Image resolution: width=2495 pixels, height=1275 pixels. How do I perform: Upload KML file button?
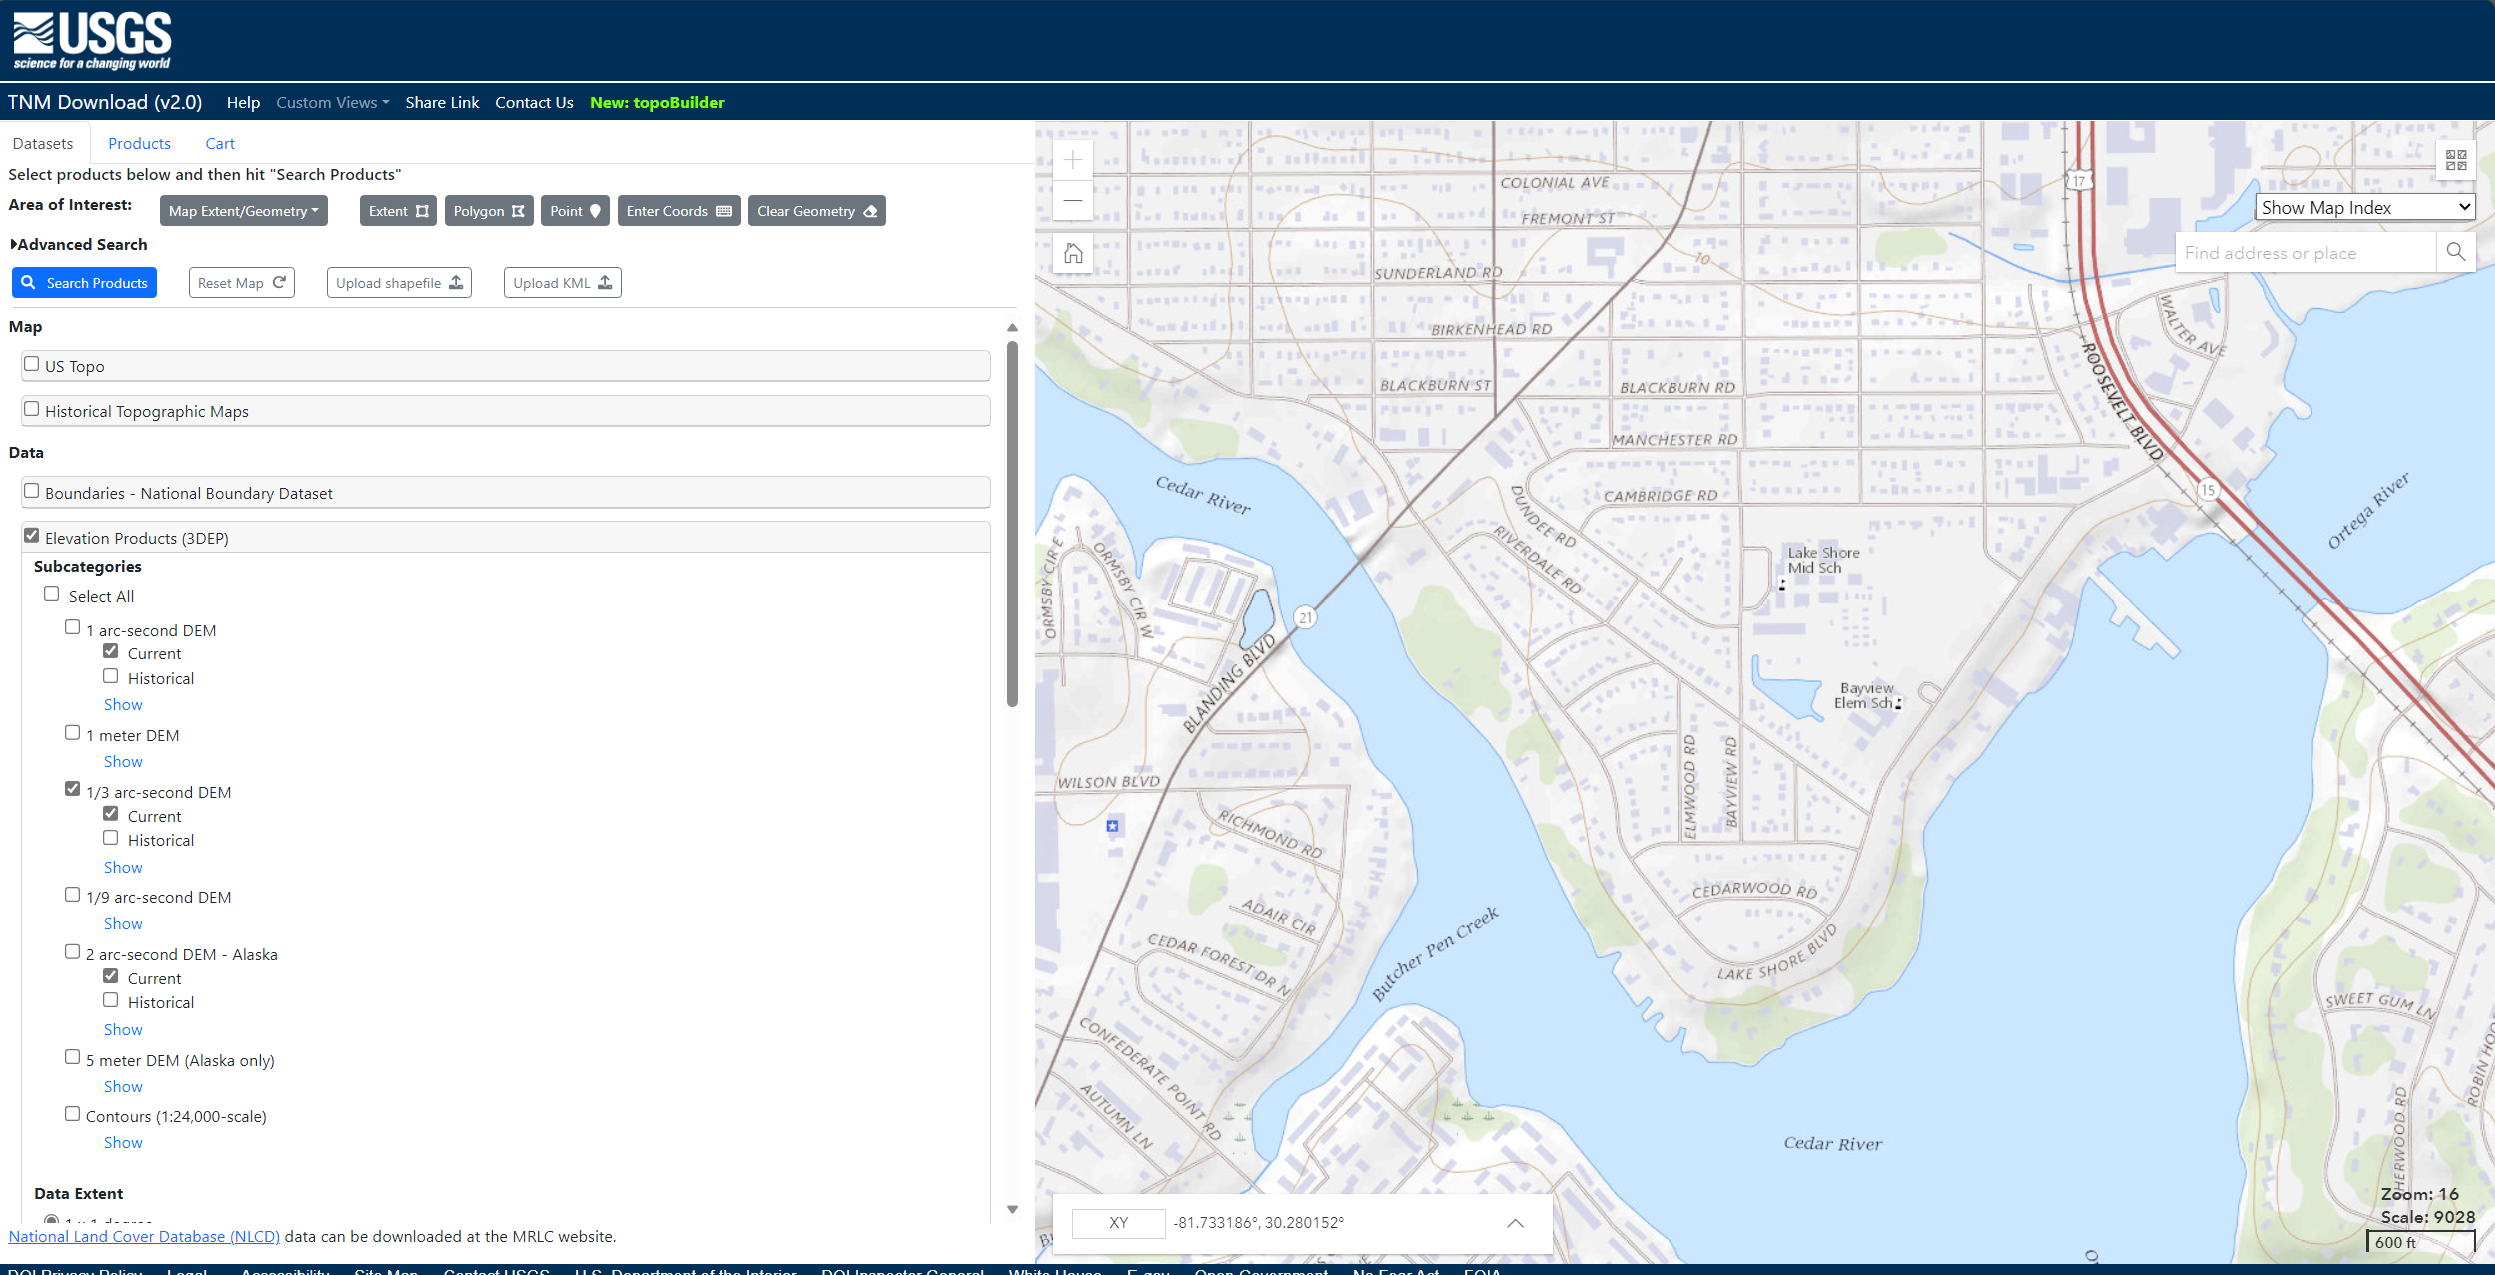562,283
